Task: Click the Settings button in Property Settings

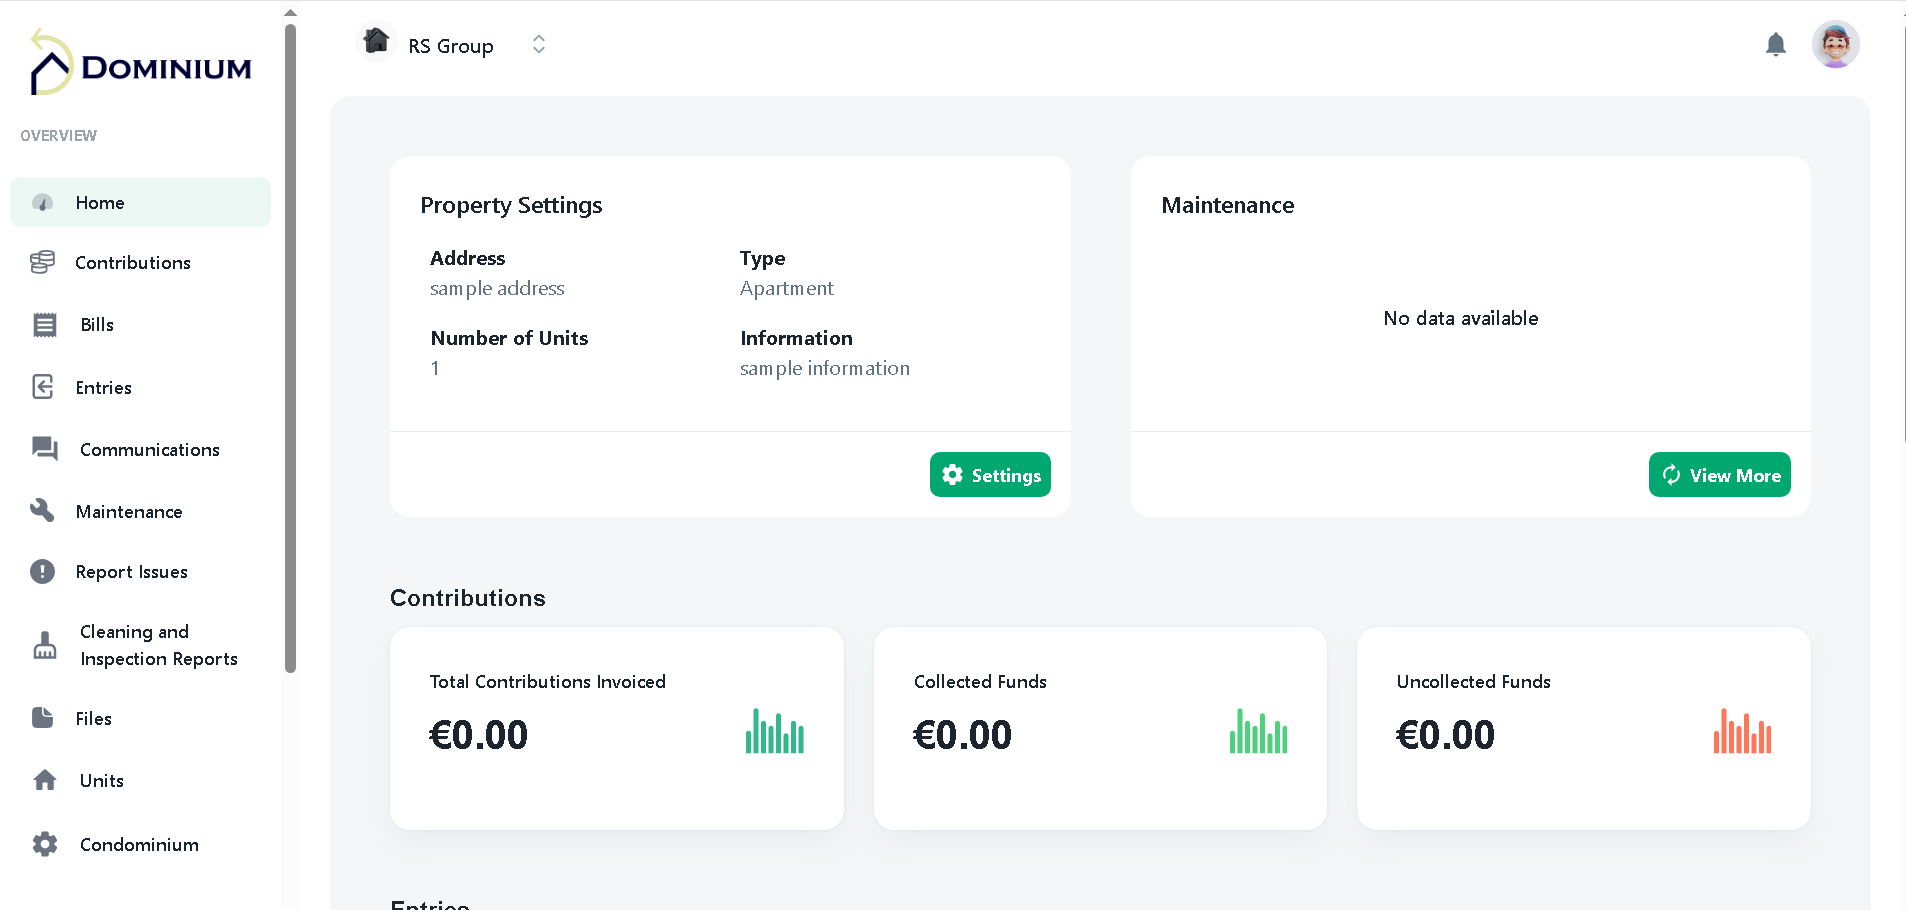Action: coord(990,474)
